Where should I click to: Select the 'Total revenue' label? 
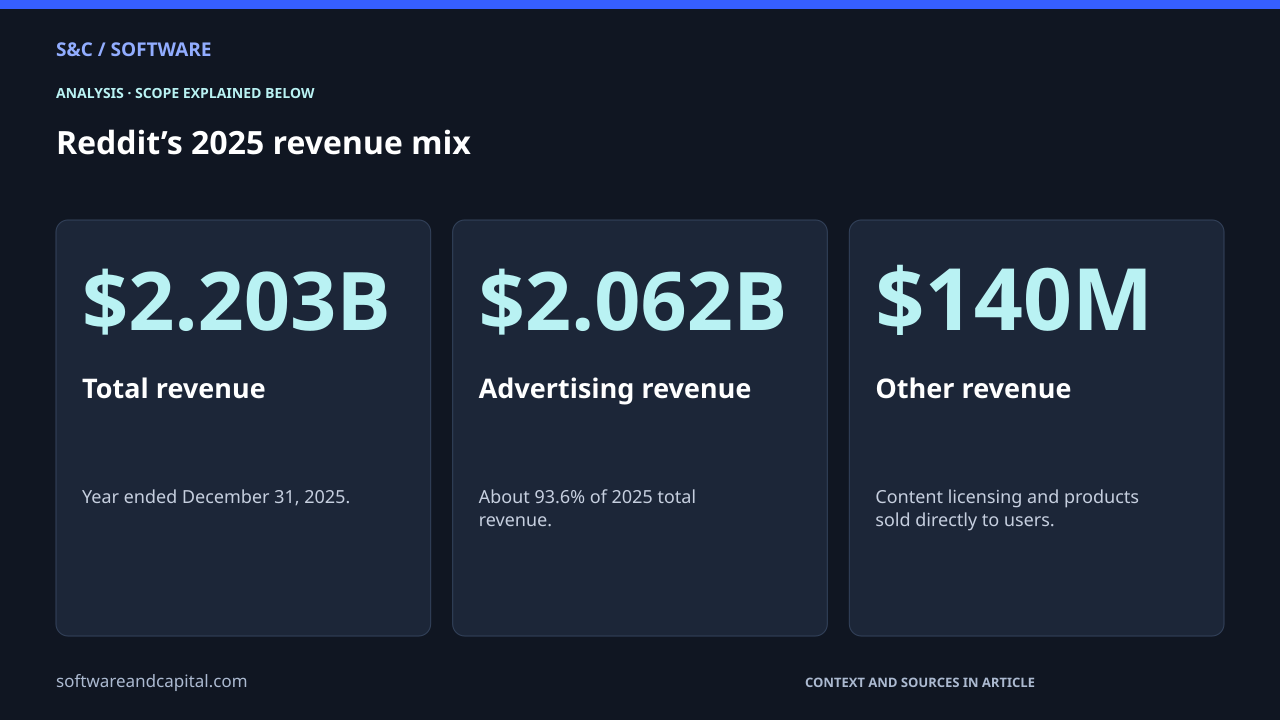tap(174, 388)
